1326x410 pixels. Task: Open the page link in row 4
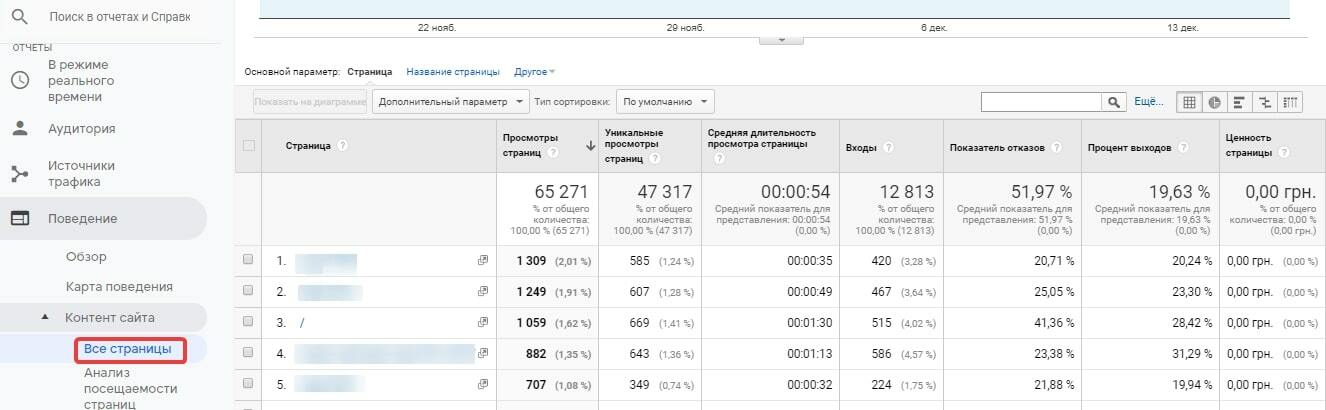(x=385, y=352)
